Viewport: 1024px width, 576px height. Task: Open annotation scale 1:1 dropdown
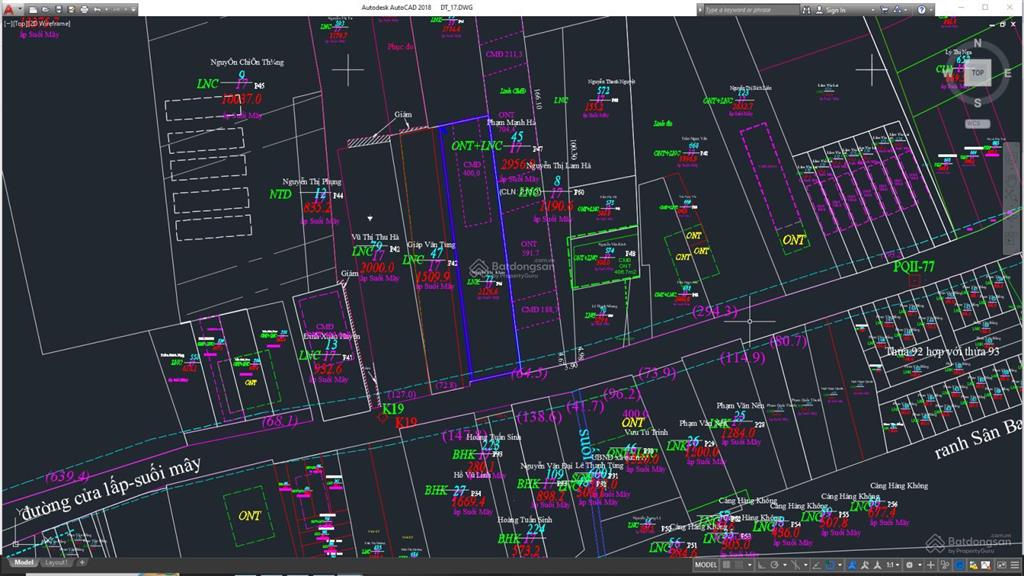click(892, 565)
